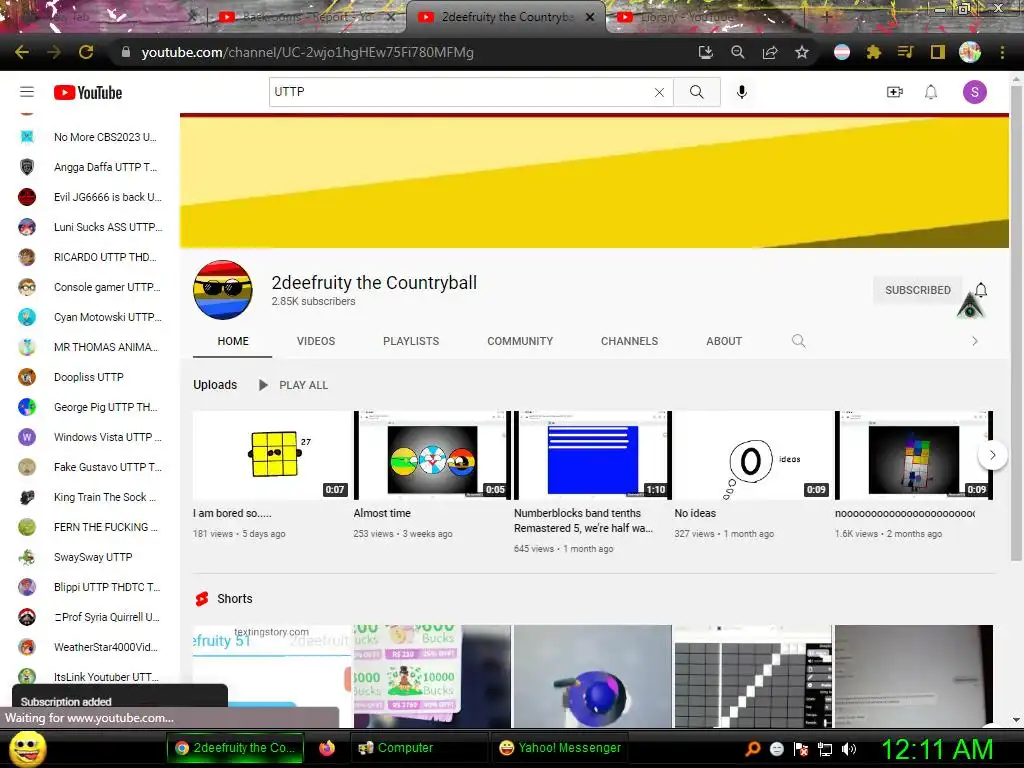Open the Numberblocks band tenths video title
1024x768 pixels.
tap(583, 520)
